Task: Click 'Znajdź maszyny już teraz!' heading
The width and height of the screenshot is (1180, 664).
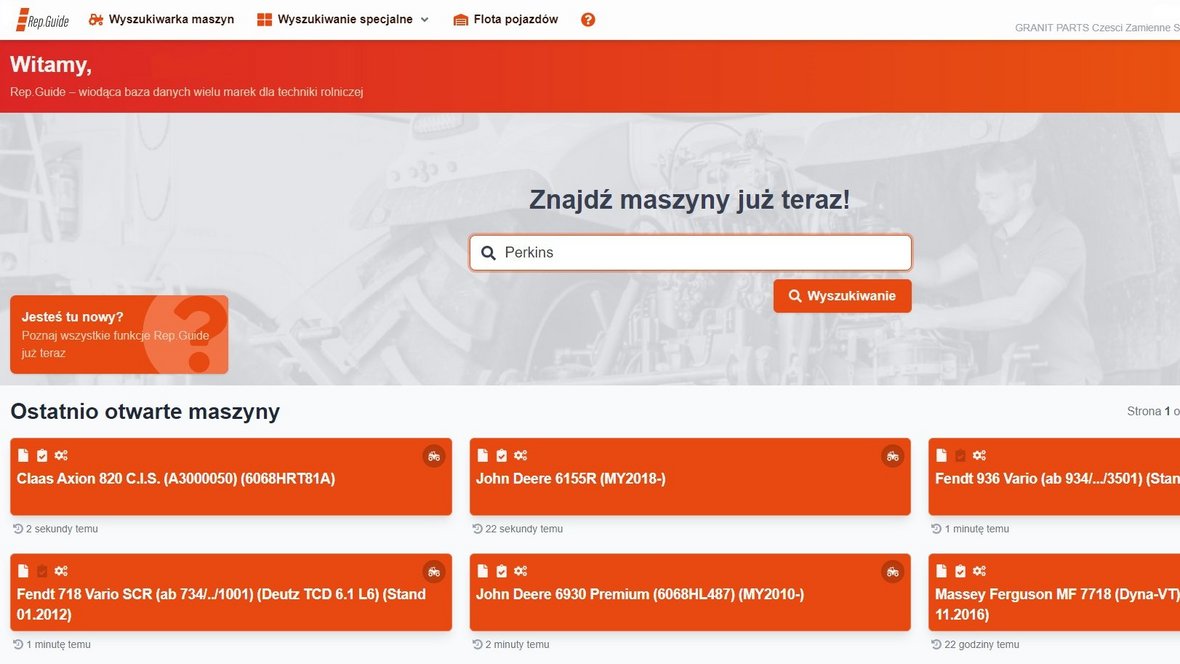Action: (x=689, y=200)
